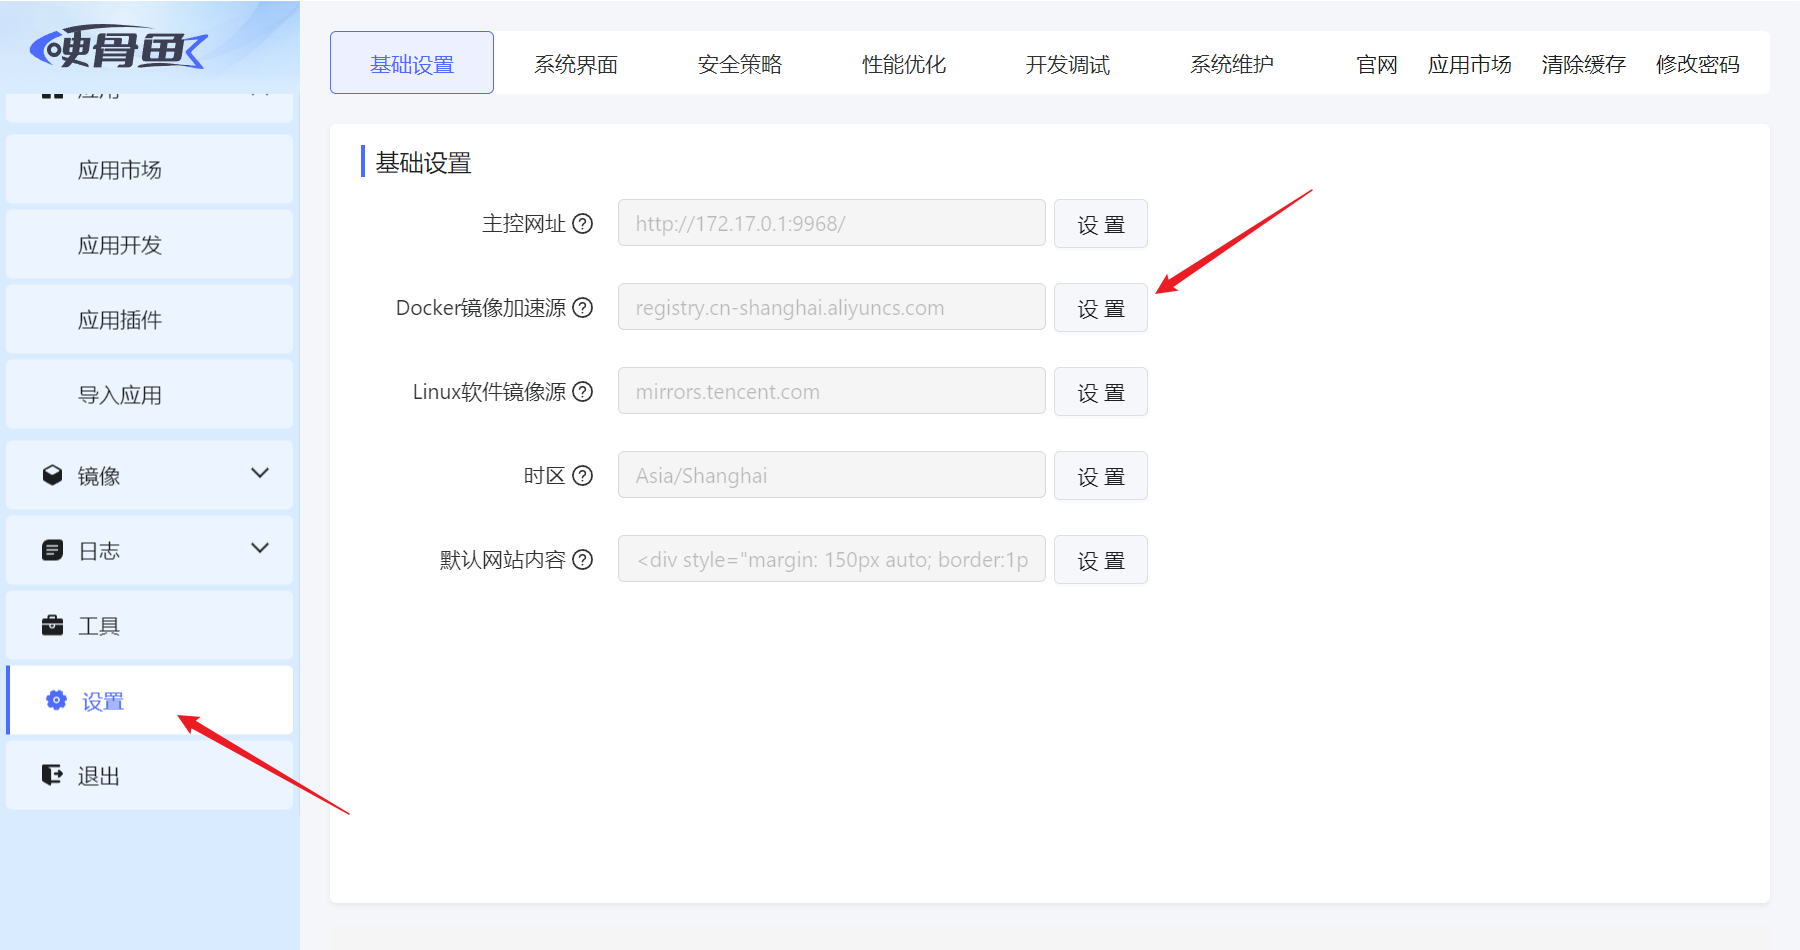Open the 性能优化 tab

[x=904, y=64]
